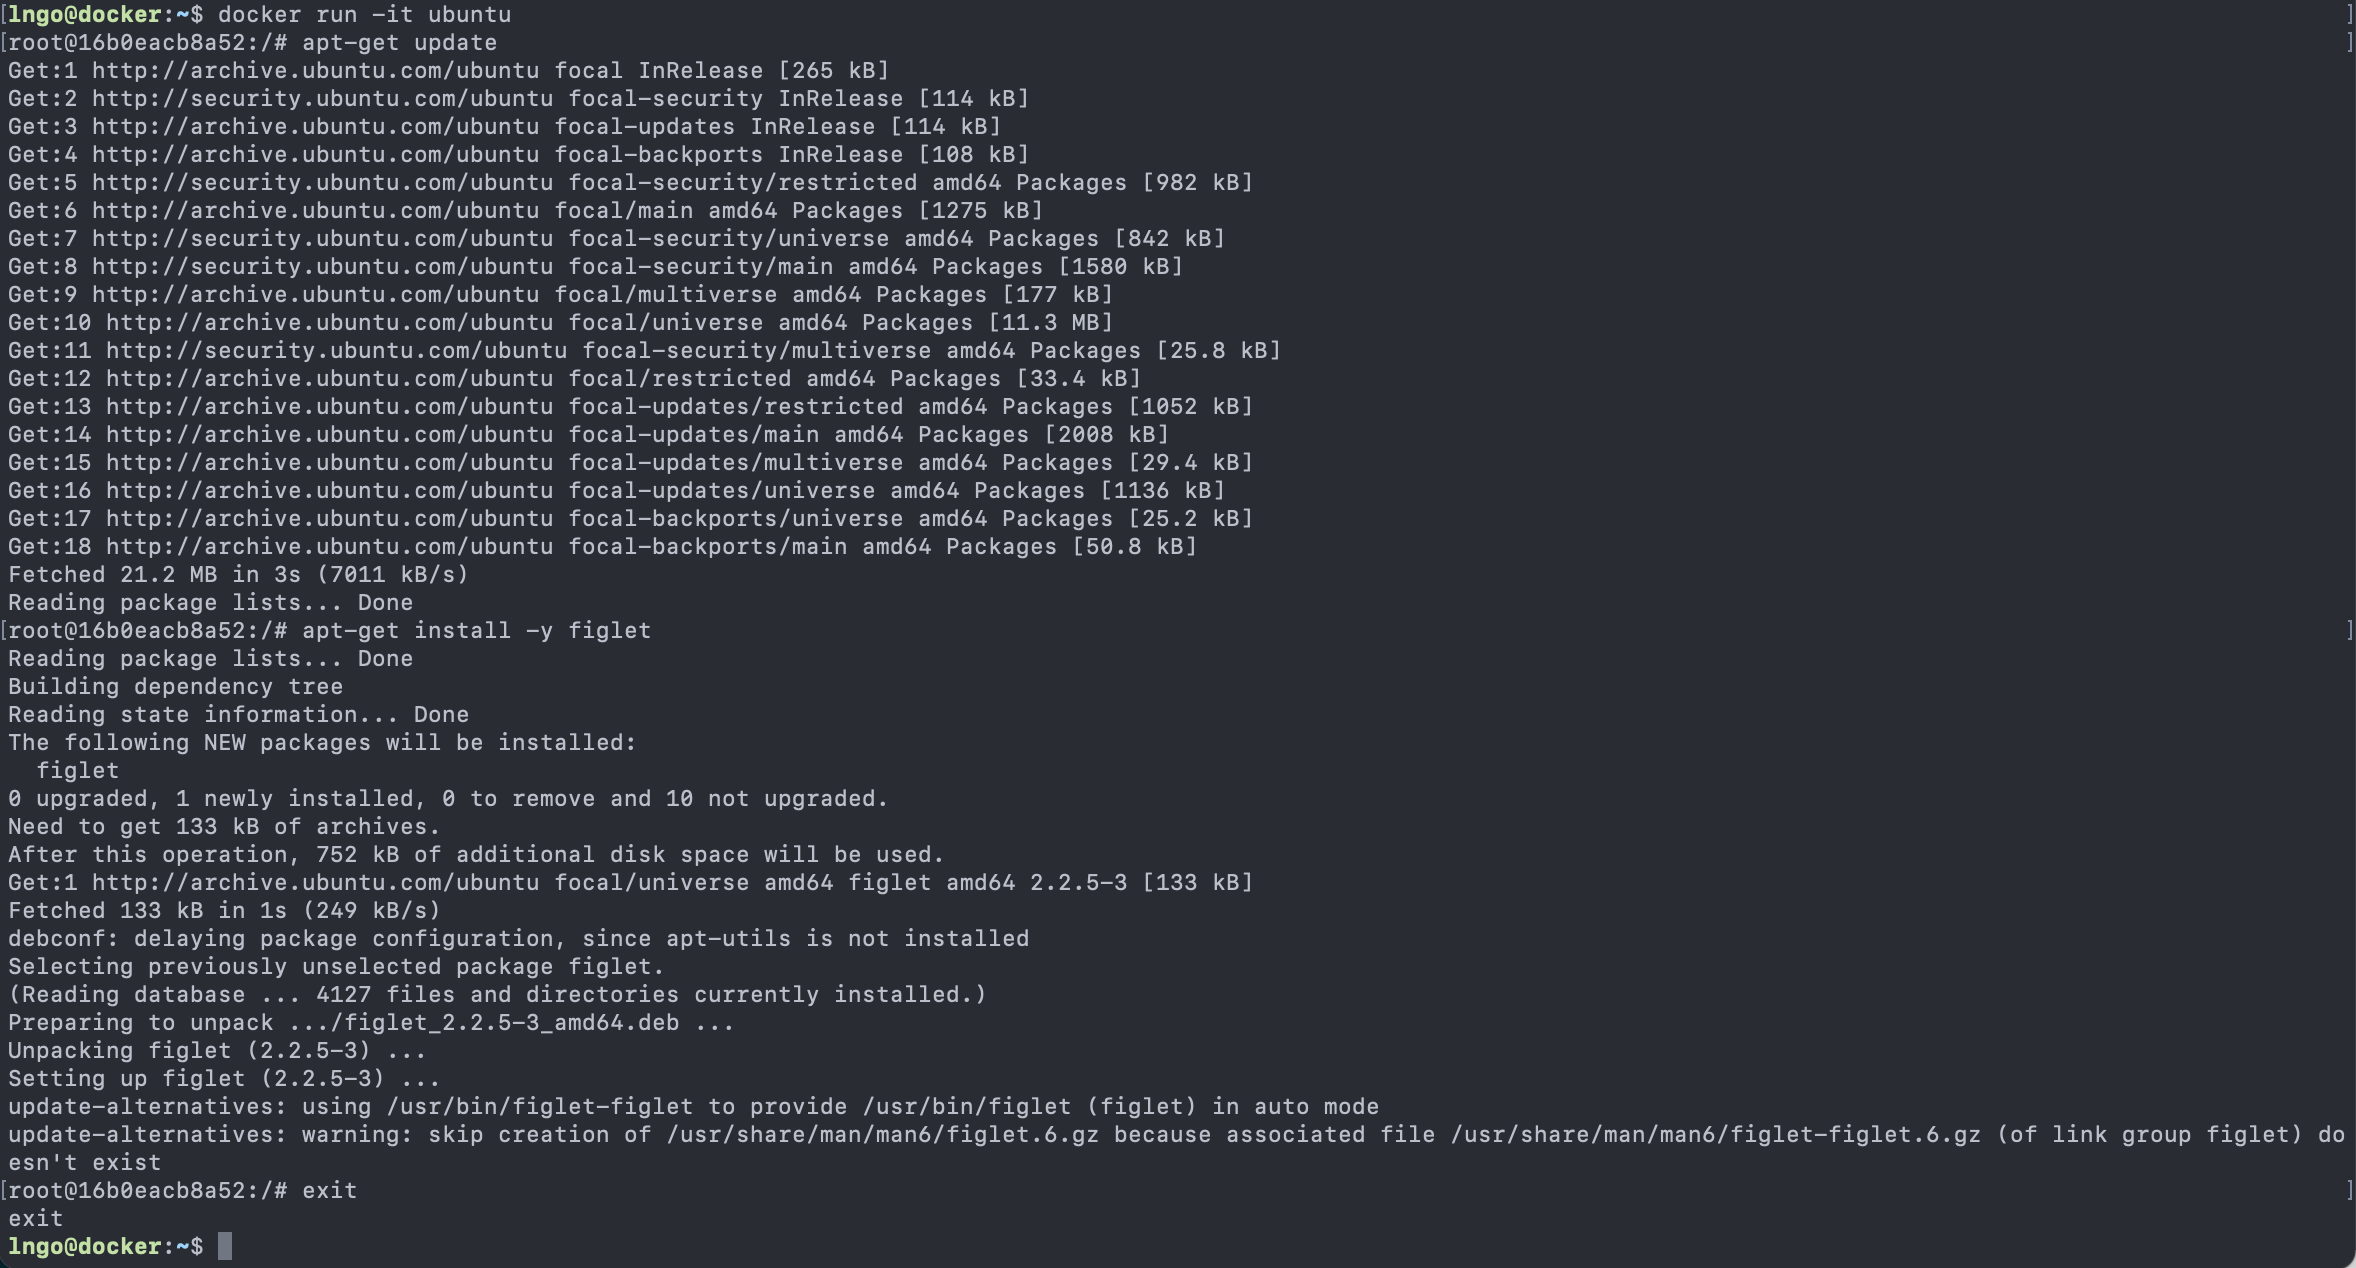
Task: Select the "apt-get install -y figlet" command
Action: click(x=476, y=631)
